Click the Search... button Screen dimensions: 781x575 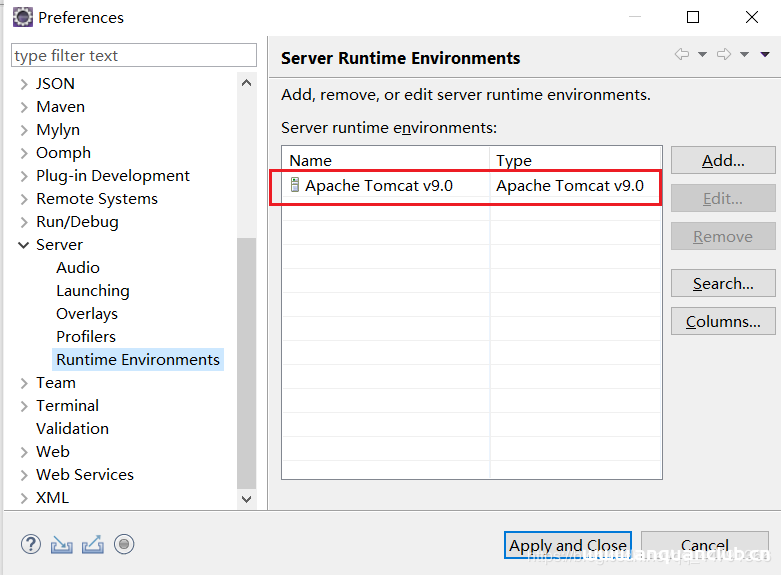723,284
